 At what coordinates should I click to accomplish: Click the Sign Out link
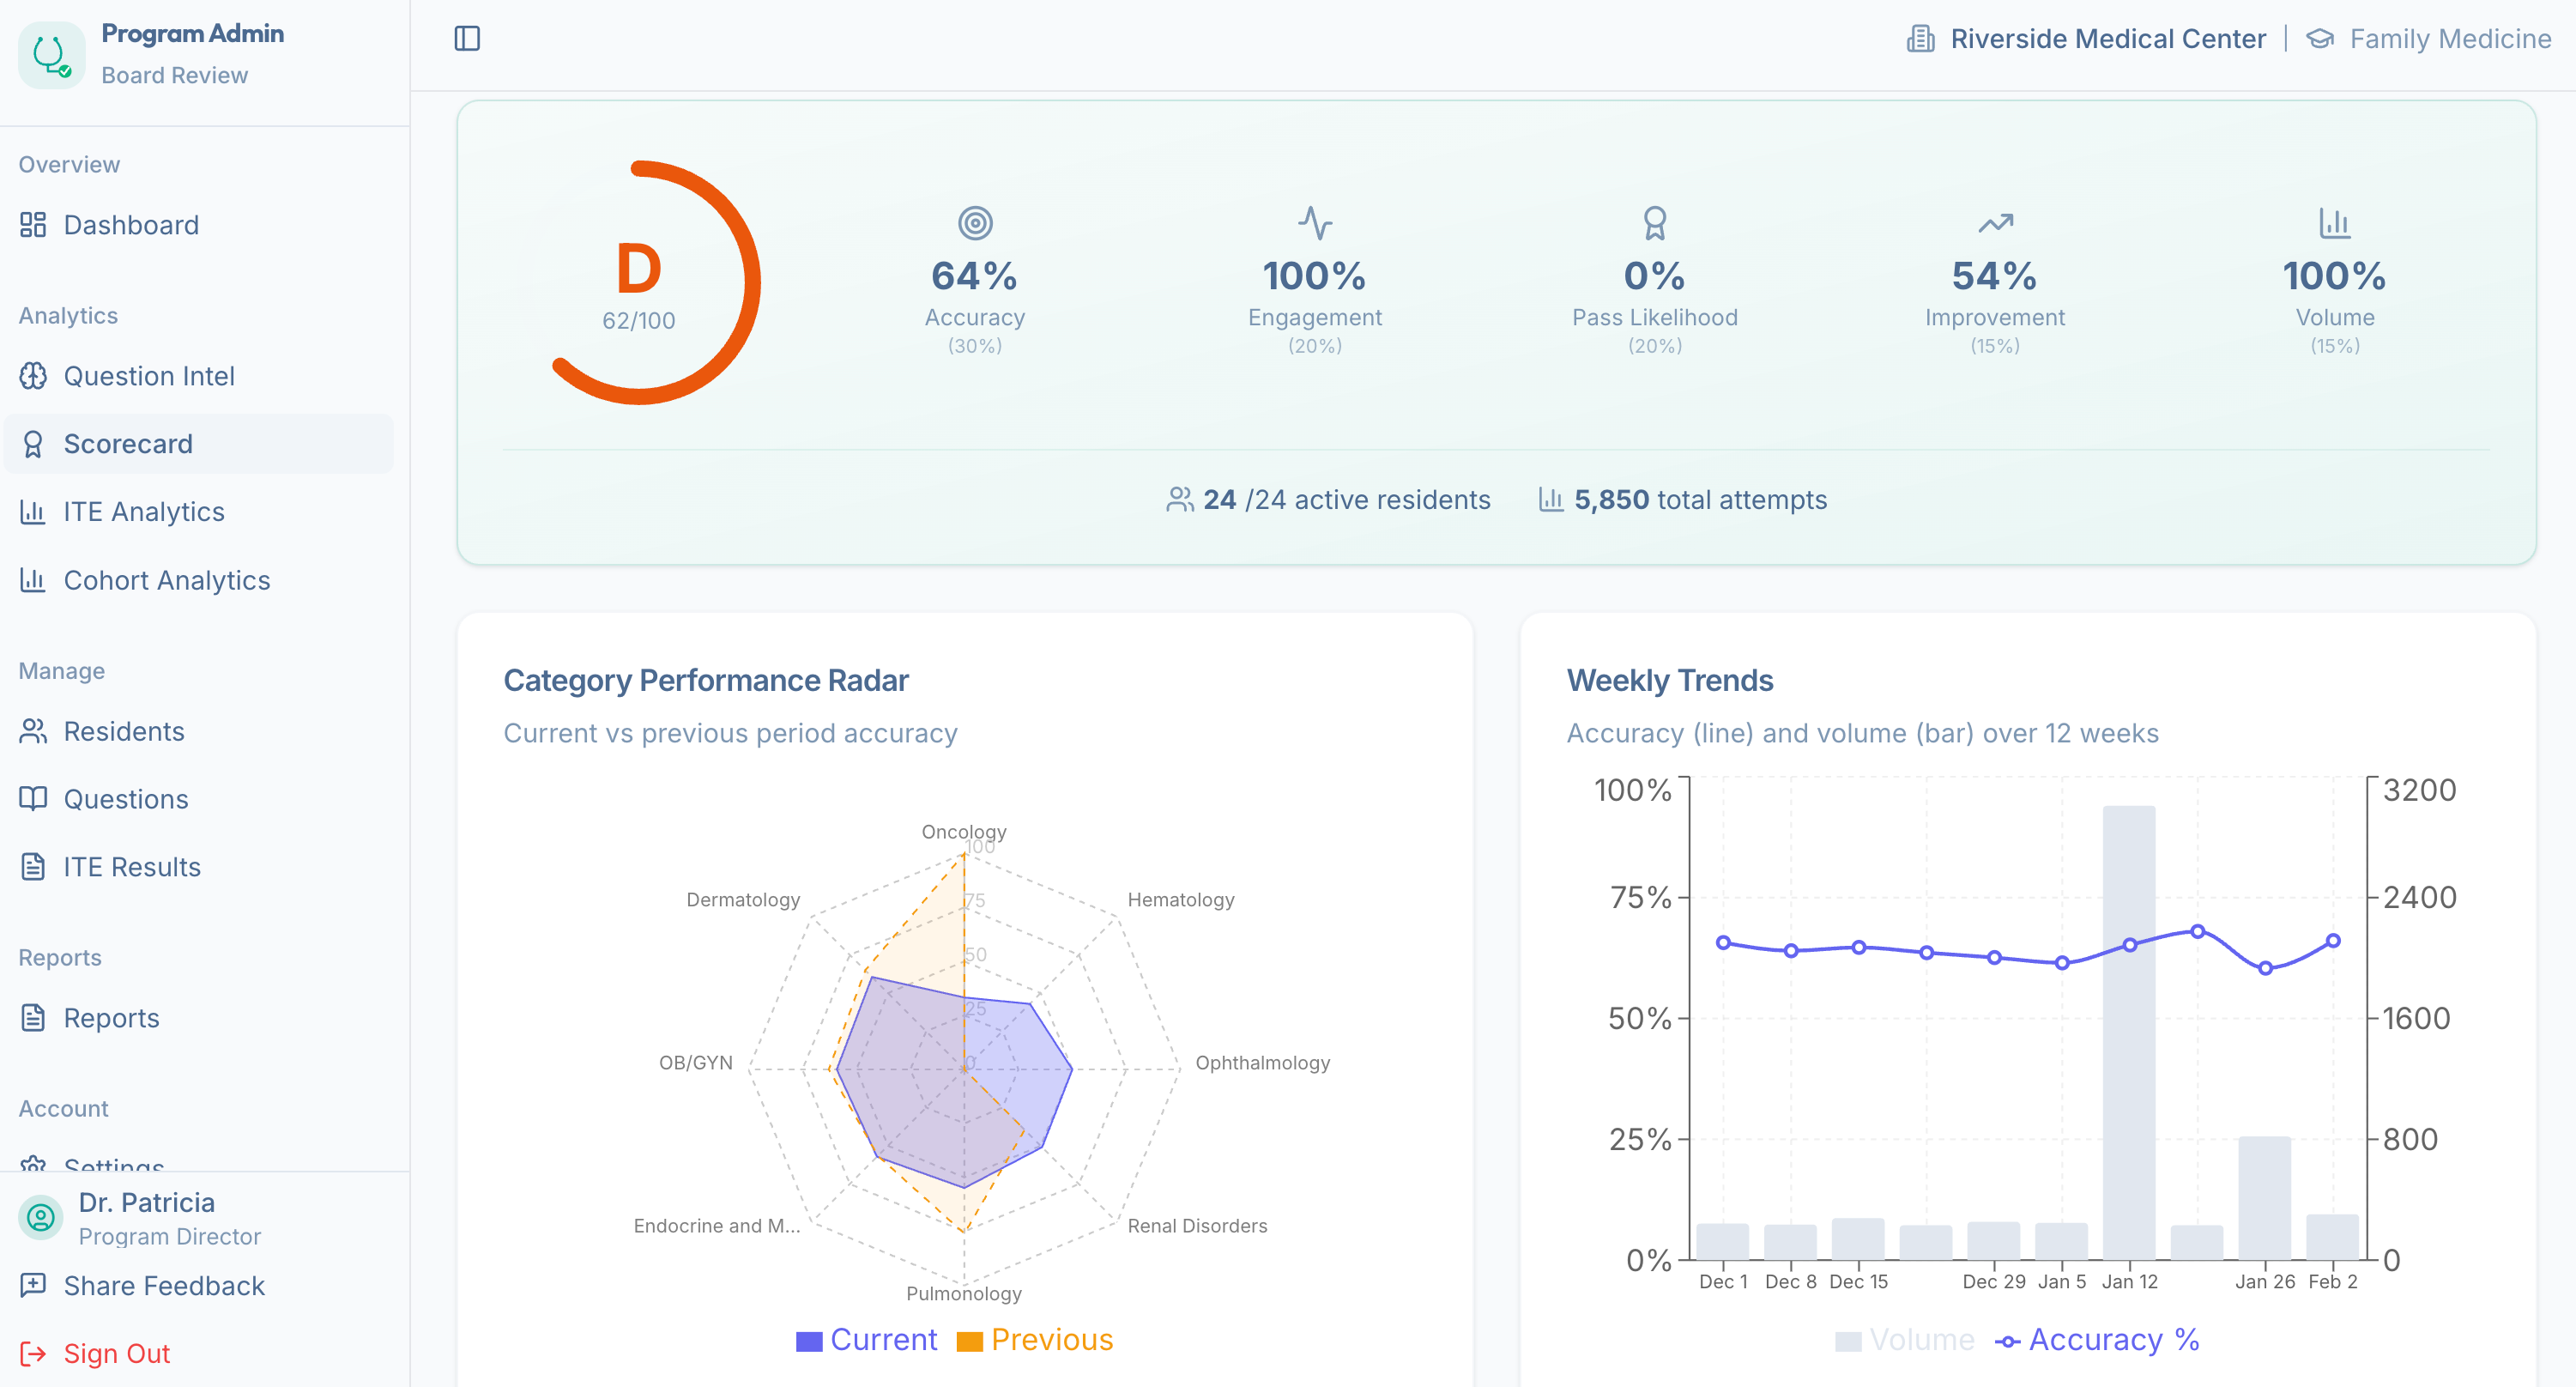click(116, 1353)
